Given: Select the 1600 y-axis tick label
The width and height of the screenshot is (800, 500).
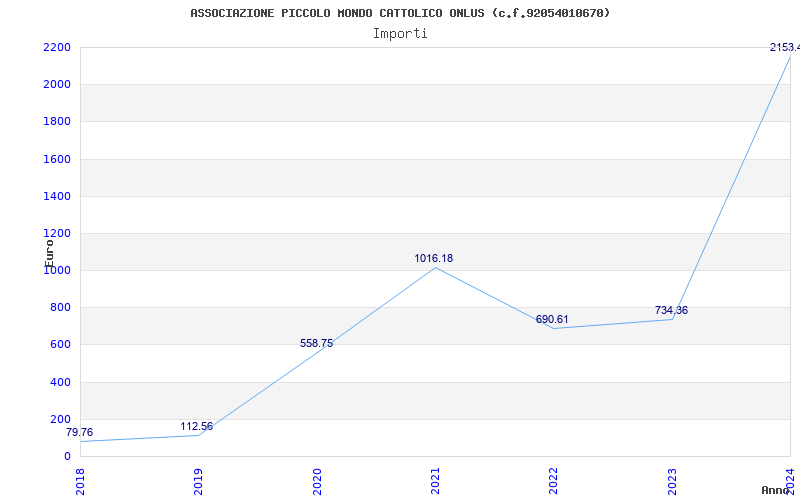Looking at the screenshot, I should (x=57, y=159).
